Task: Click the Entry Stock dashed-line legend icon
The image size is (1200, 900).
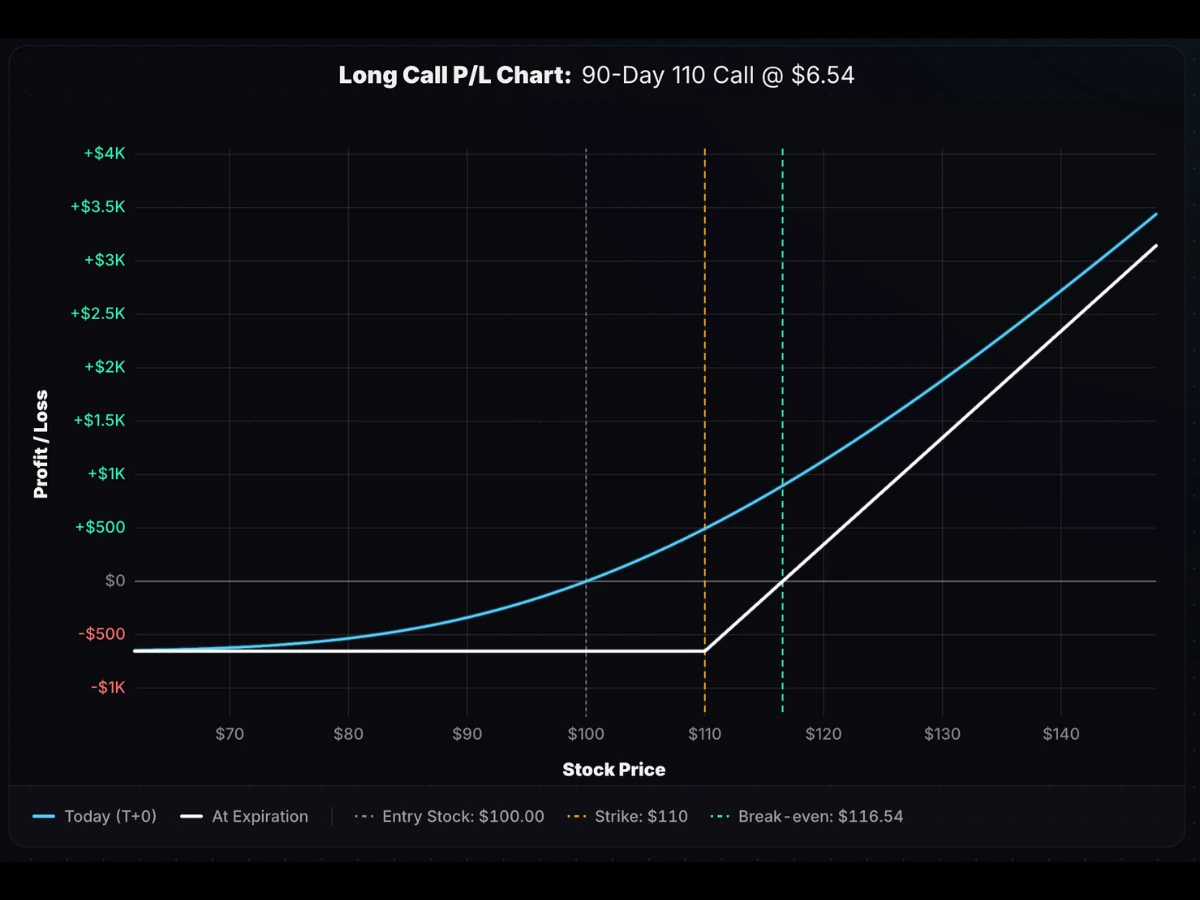Action: [x=367, y=816]
